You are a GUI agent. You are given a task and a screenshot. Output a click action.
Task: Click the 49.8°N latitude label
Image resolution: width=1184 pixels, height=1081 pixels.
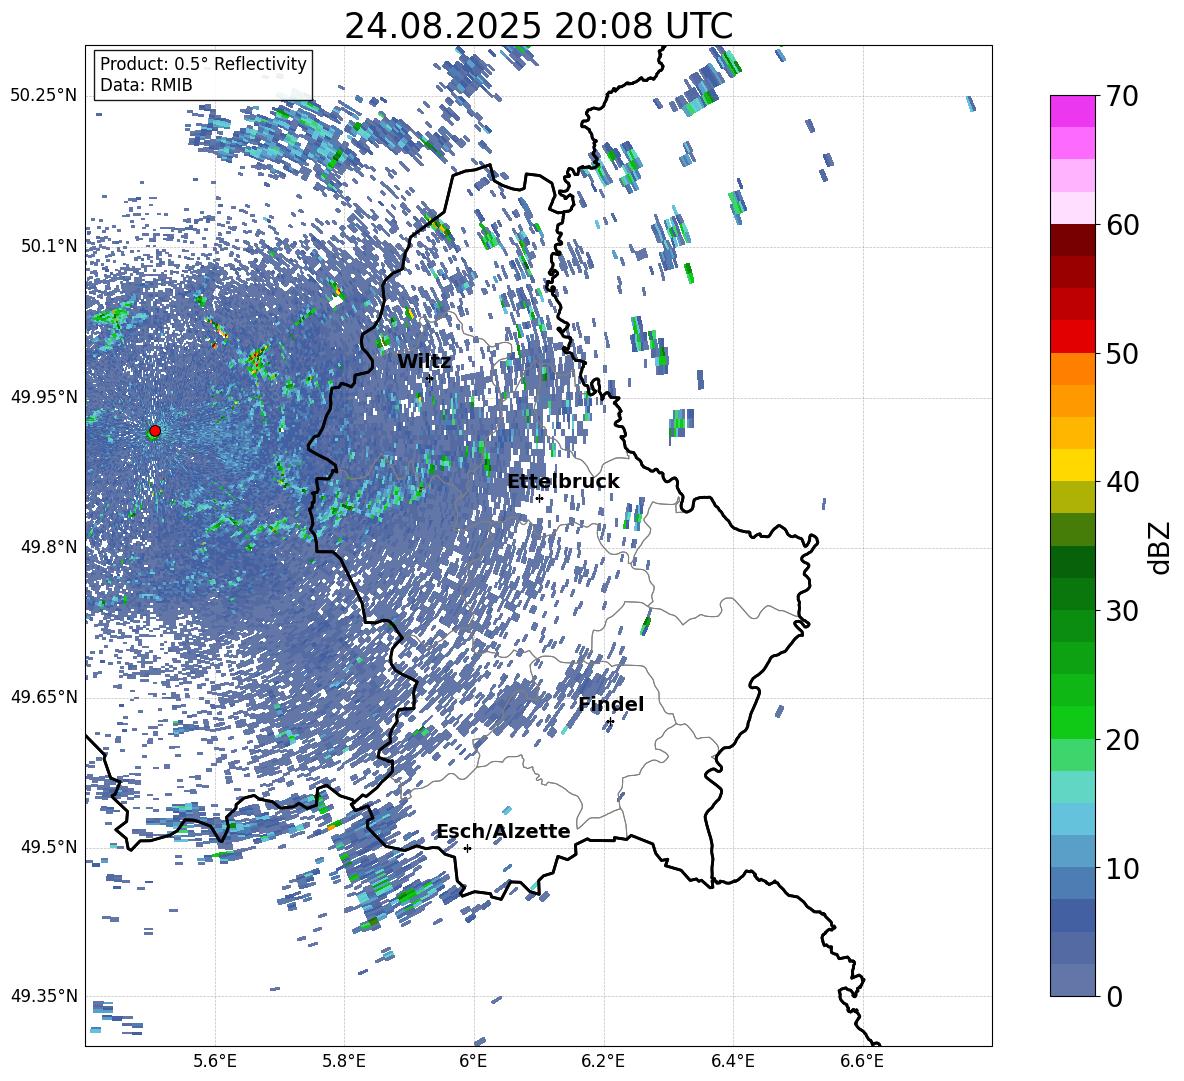tap(49, 547)
